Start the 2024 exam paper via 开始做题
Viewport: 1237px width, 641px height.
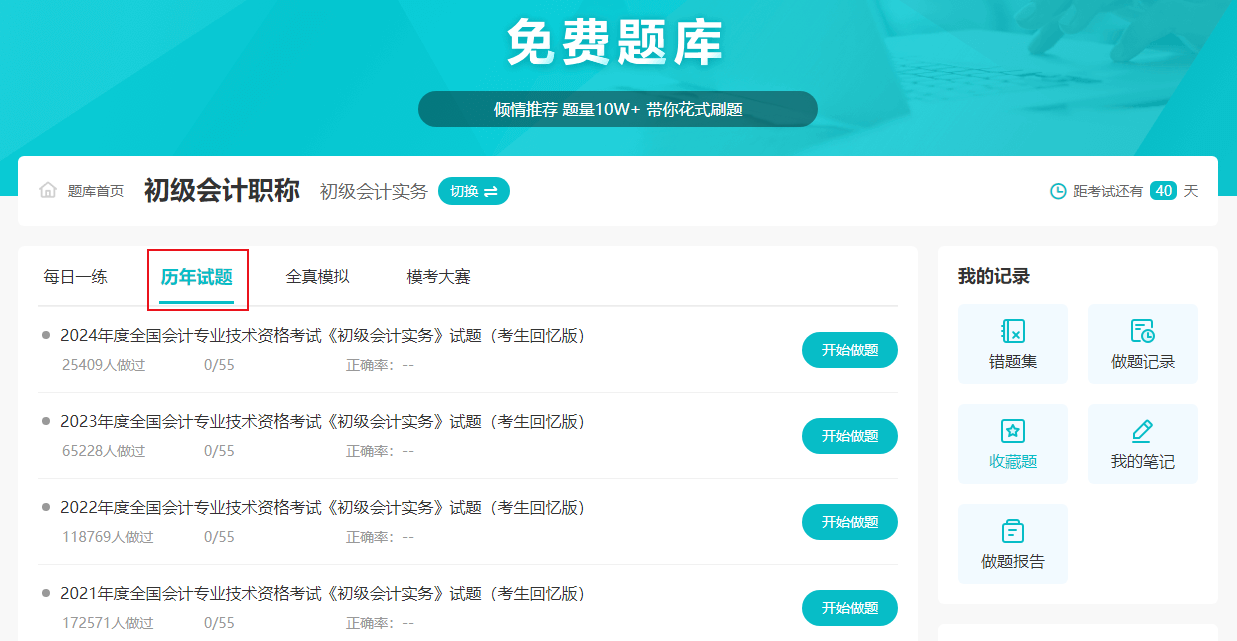coord(849,350)
